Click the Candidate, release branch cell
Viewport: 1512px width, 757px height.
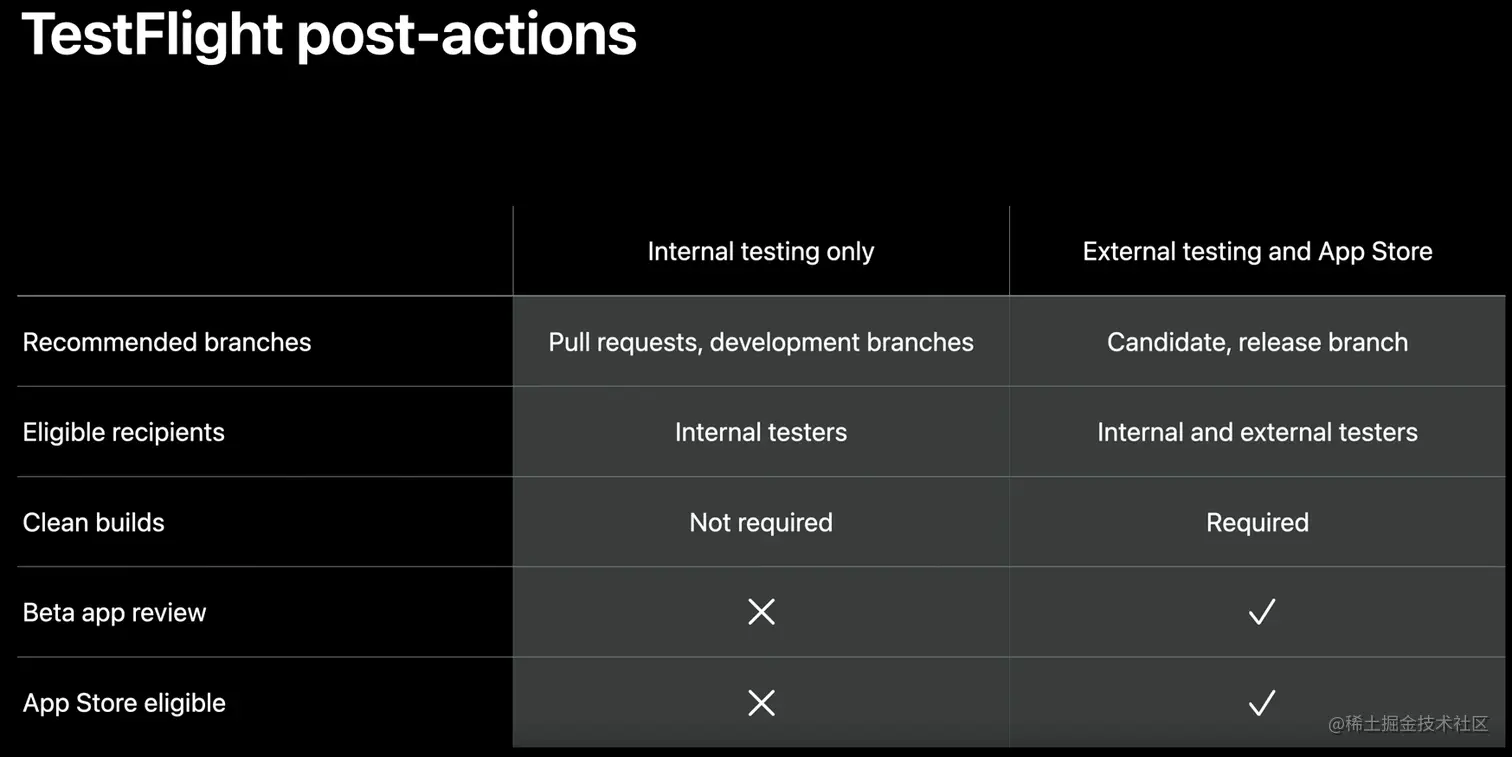(x=1257, y=342)
